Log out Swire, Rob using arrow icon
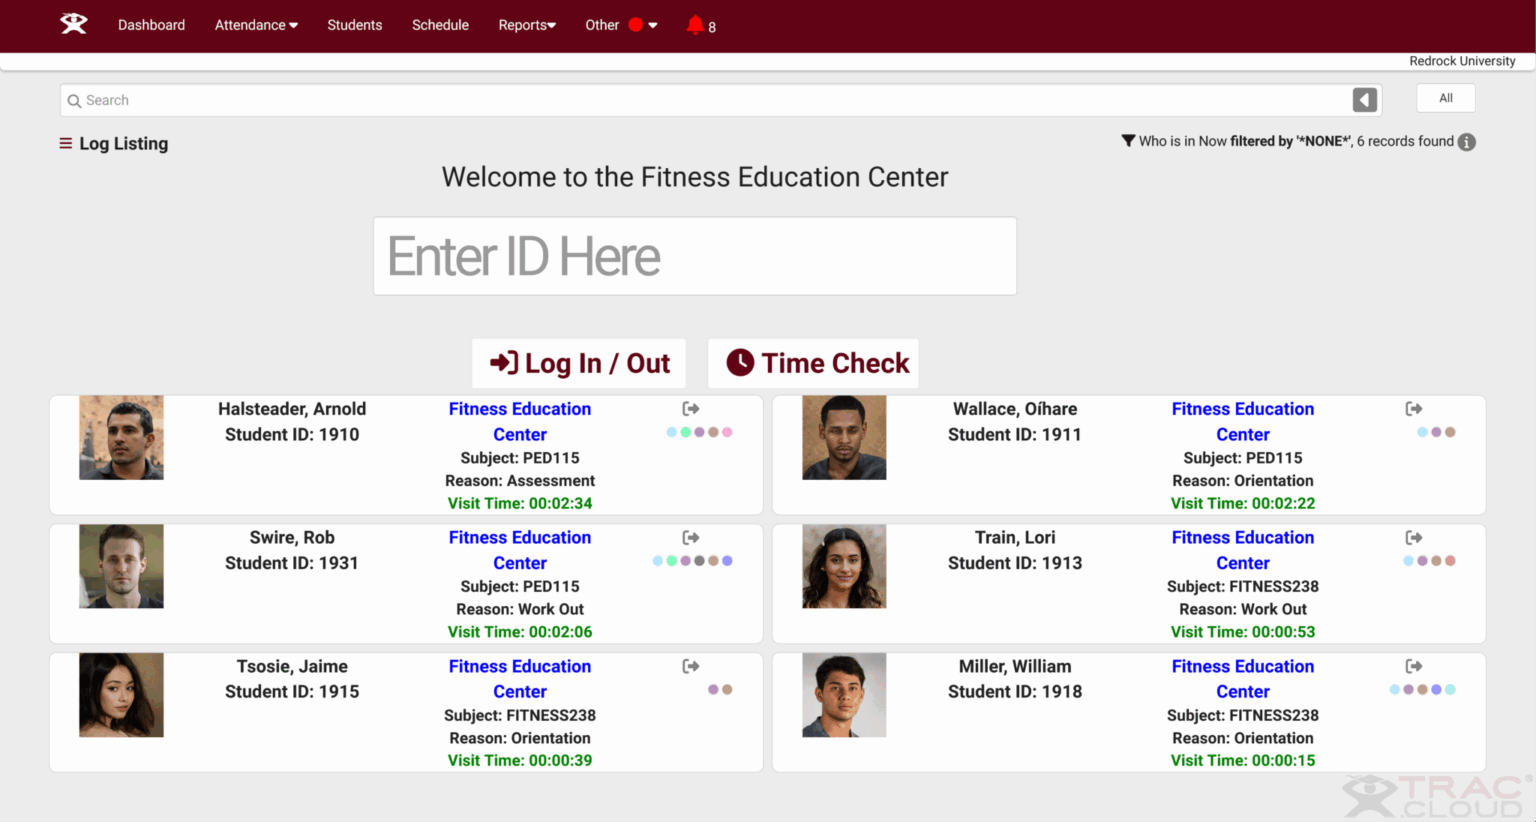 (691, 538)
